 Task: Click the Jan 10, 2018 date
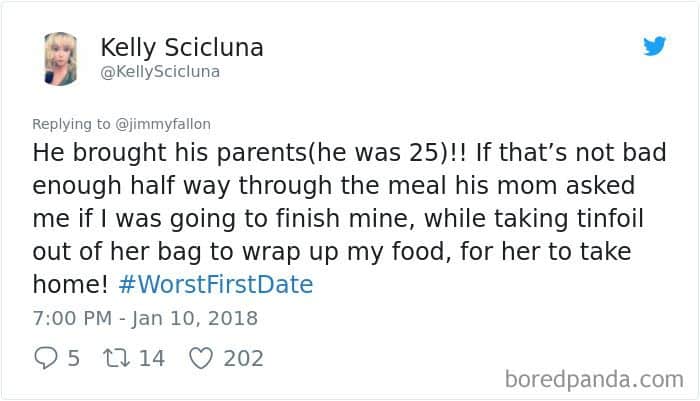[195, 319]
